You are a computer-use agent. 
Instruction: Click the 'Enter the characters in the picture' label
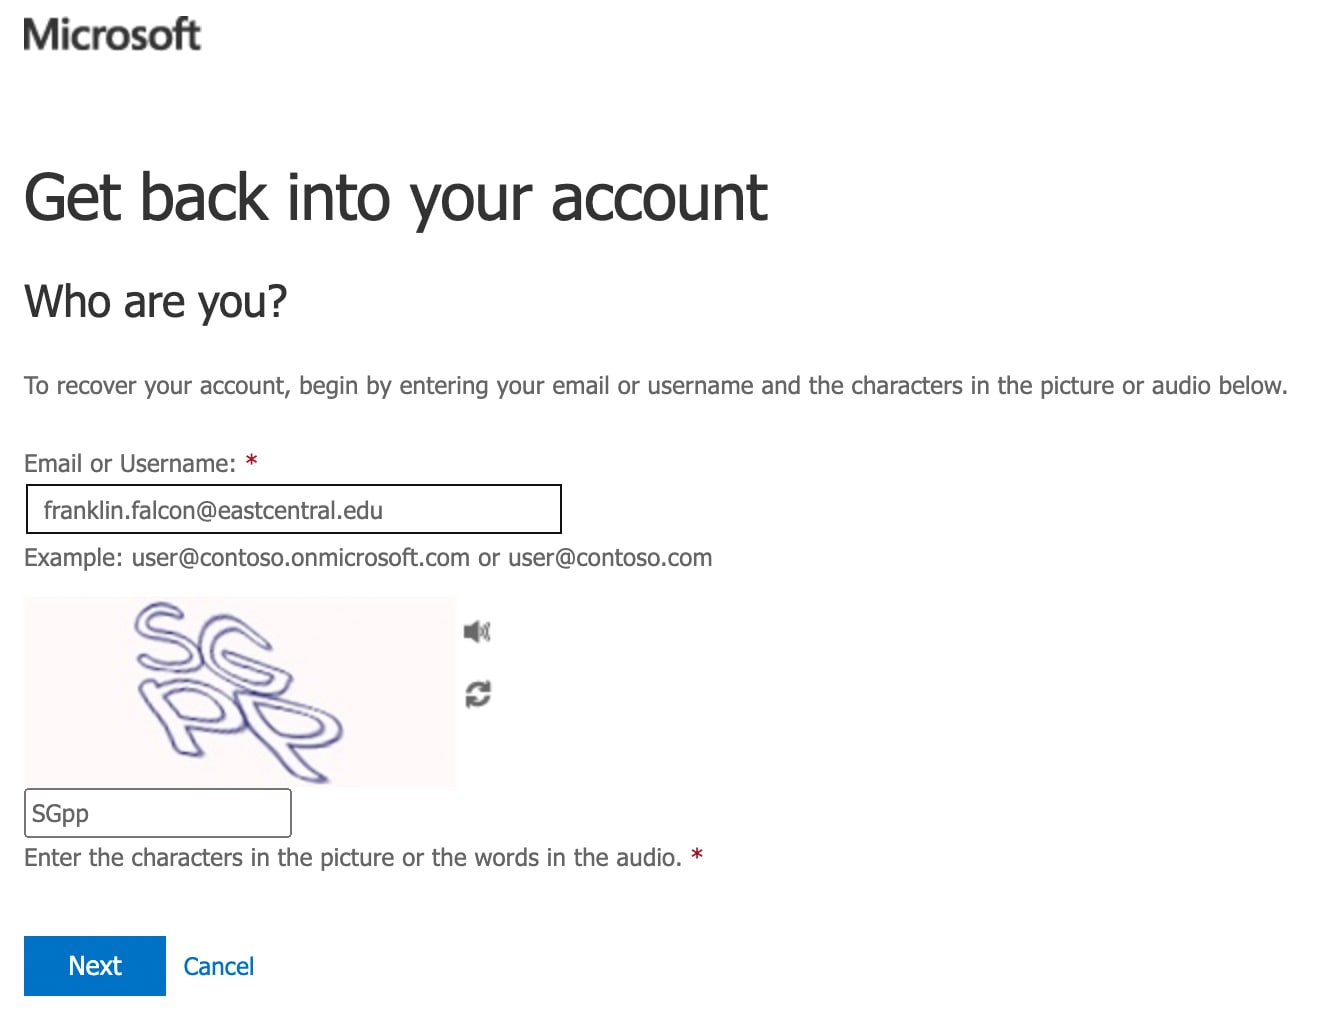[353, 857]
